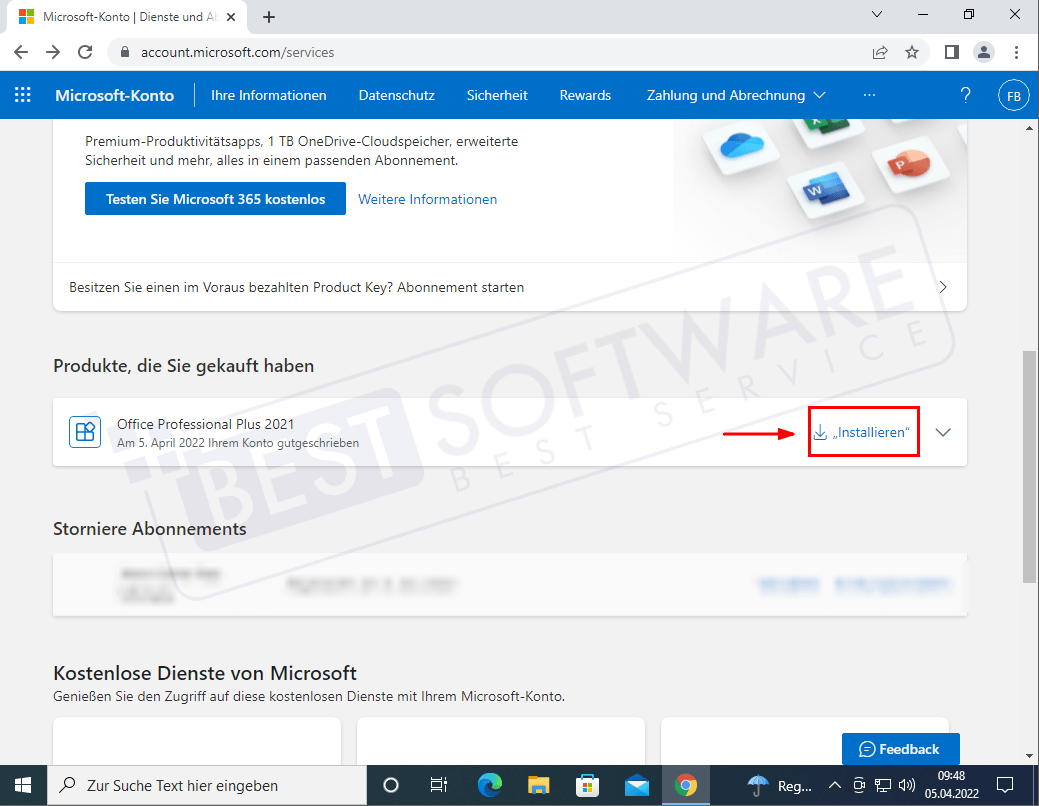Expand the Office Professional Plus 2021 details

pyautogui.click(x=942, y=432)
